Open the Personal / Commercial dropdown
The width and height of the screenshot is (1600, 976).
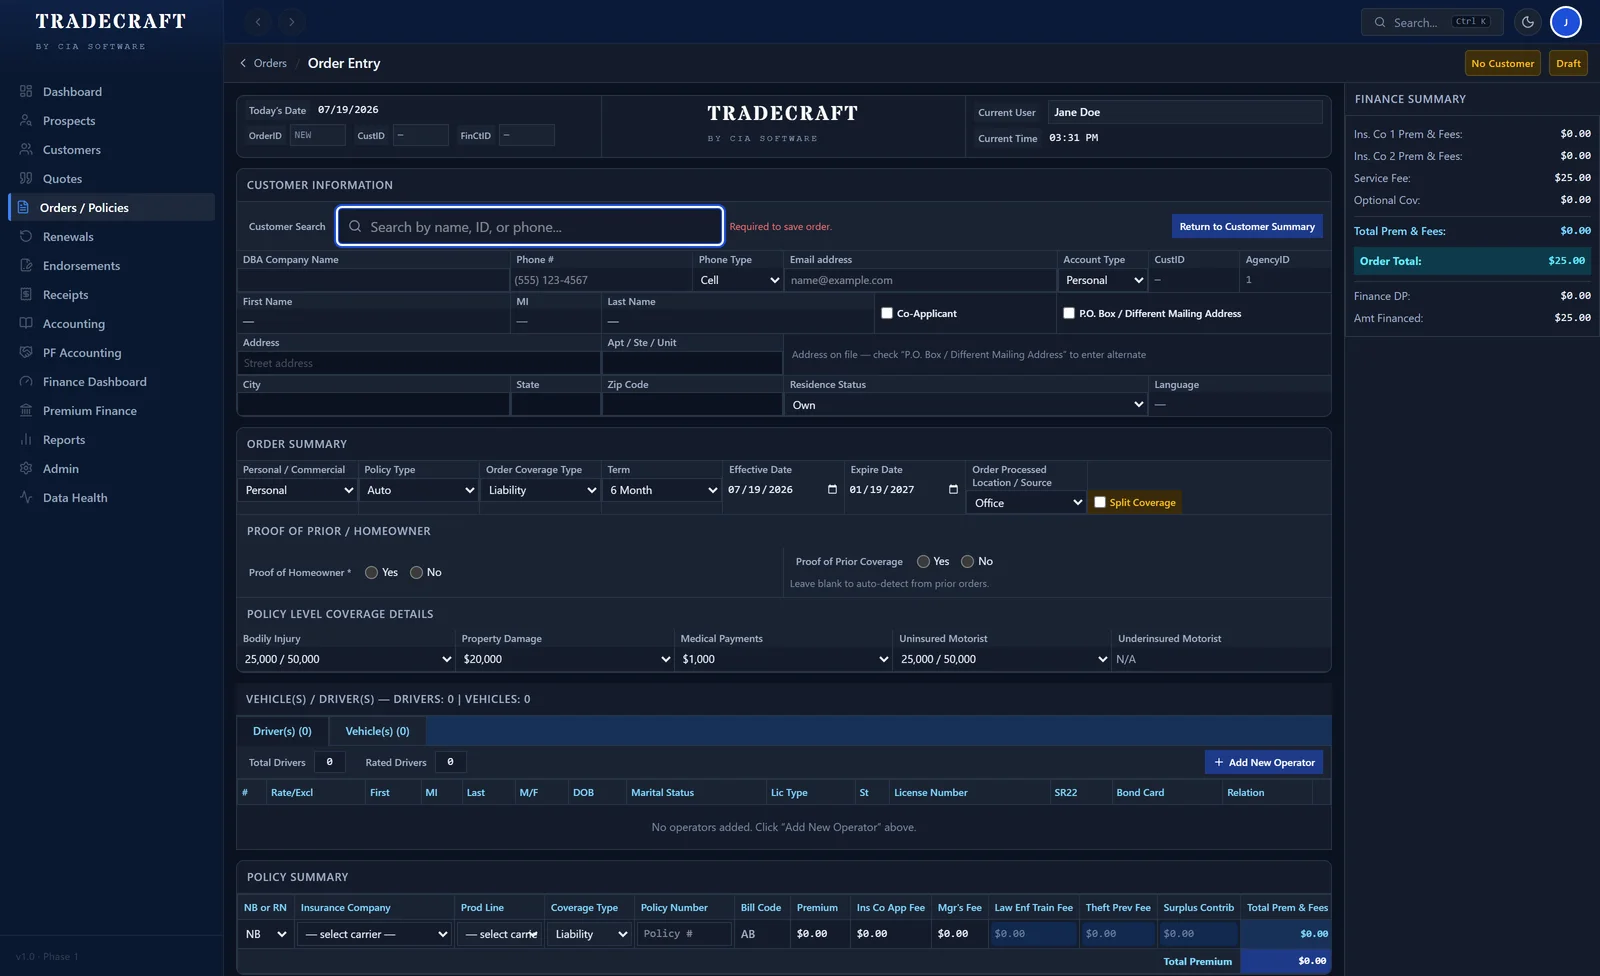click(298, 490)
